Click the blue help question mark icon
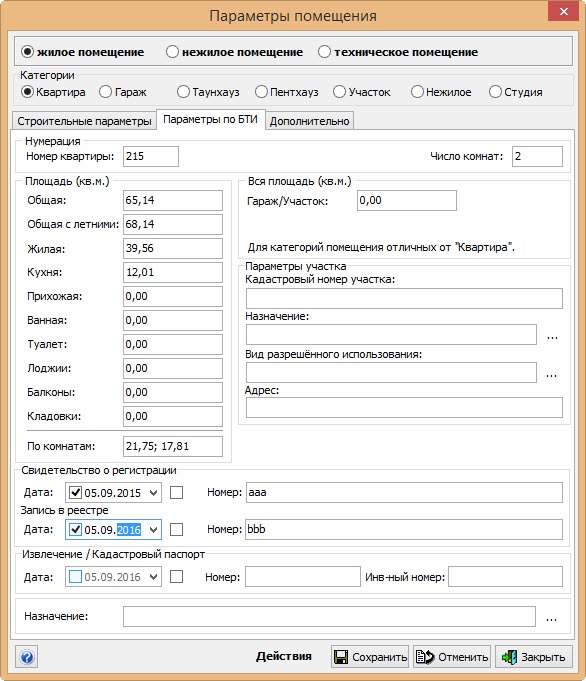Viewport: 586px width, 681px height. coord(27,657)
